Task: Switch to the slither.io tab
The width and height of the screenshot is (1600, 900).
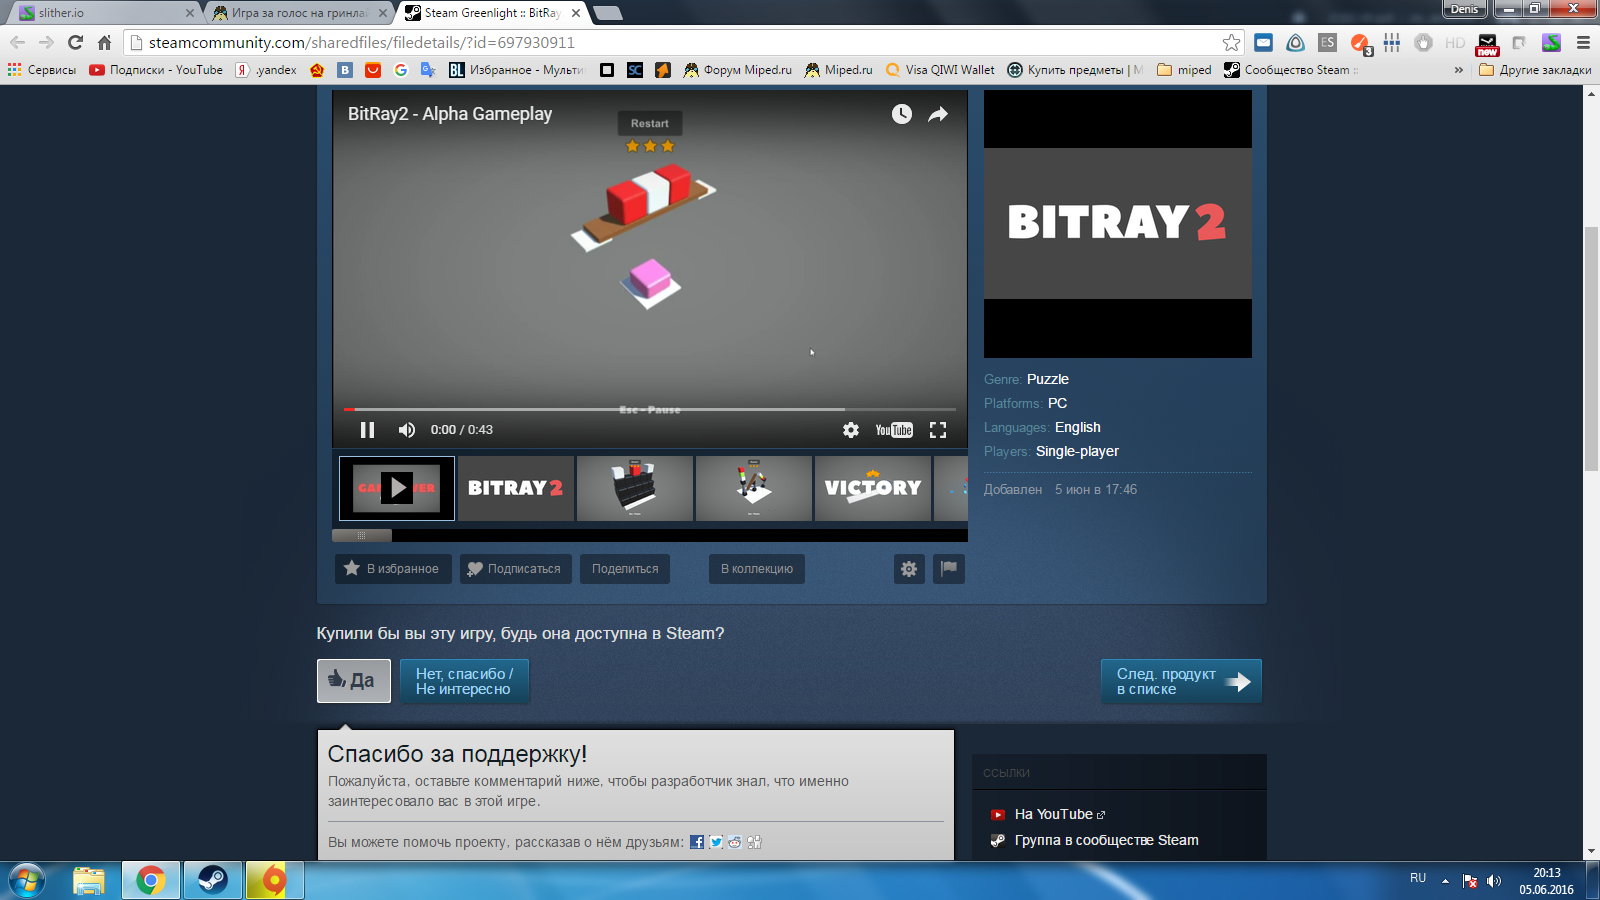Action: coord(106,13)
